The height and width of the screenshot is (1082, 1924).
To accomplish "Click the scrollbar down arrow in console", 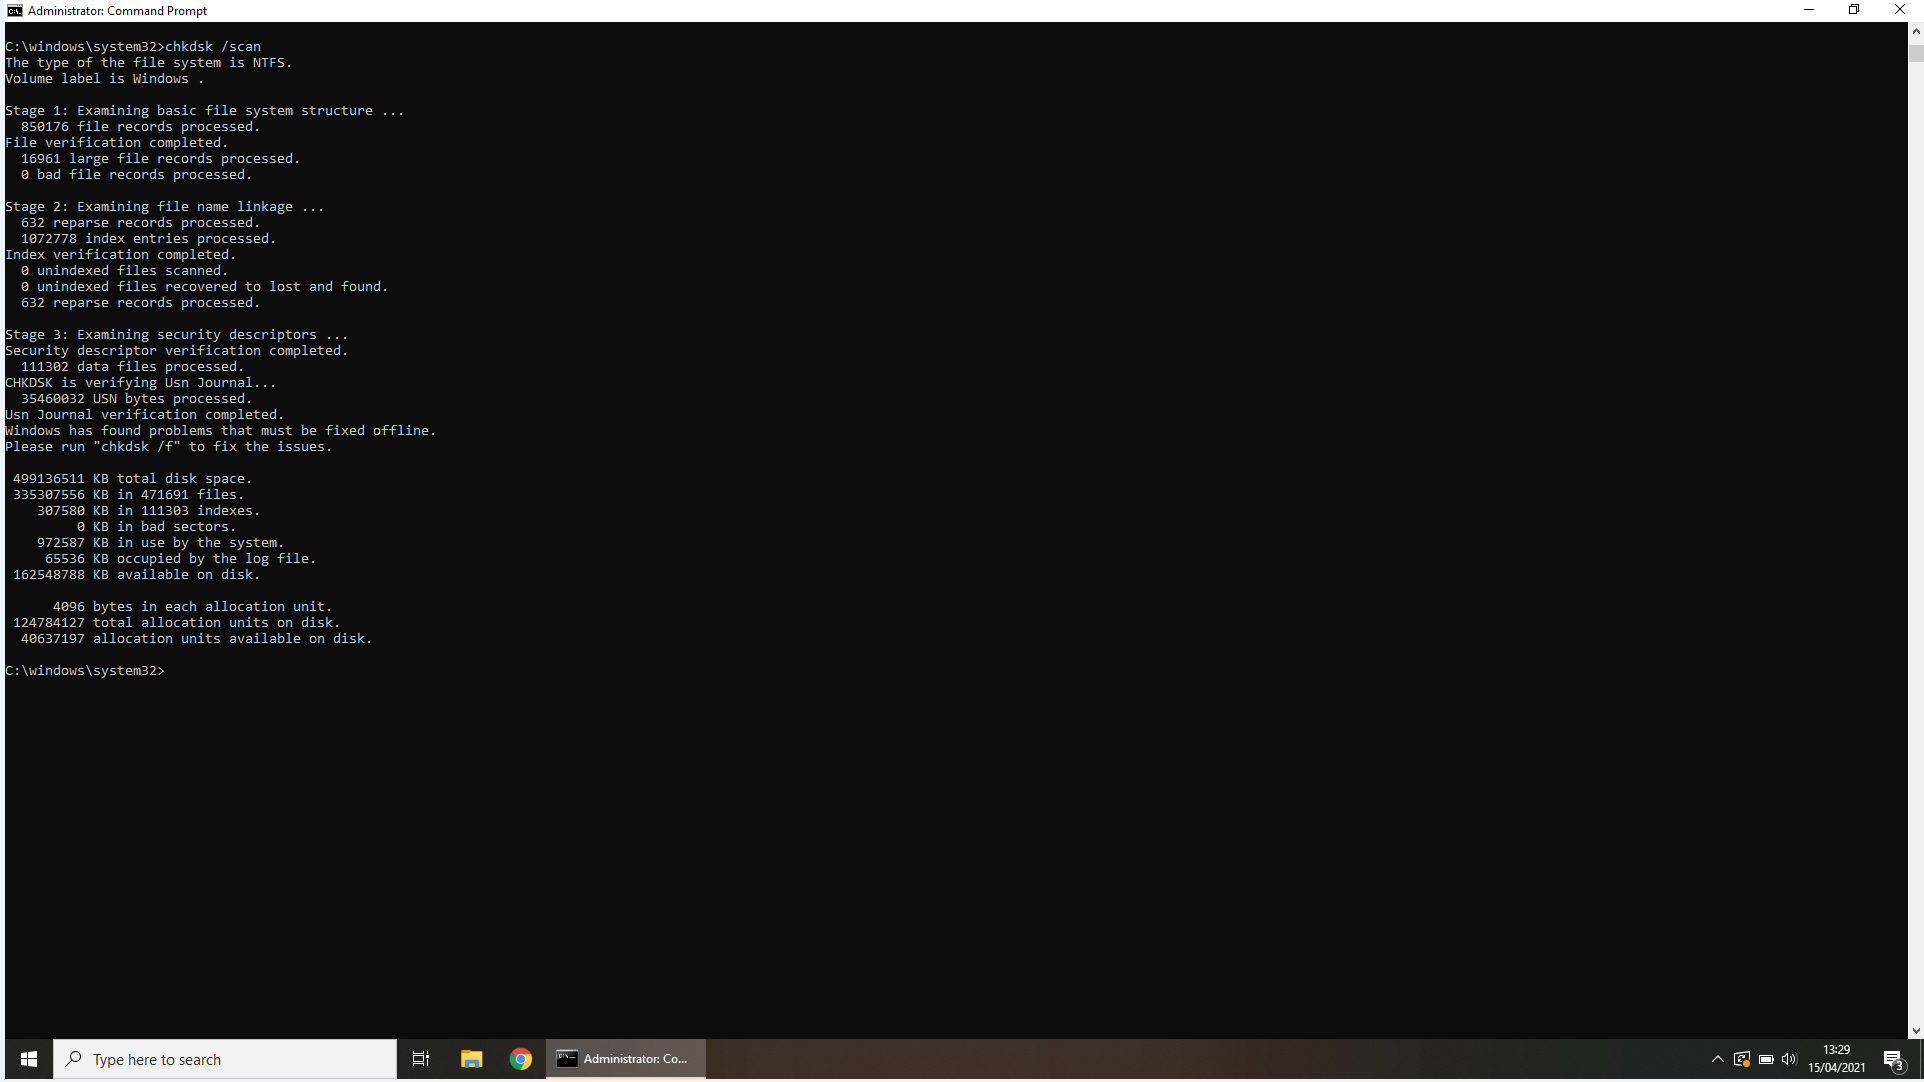I will click(1916, 1031).
